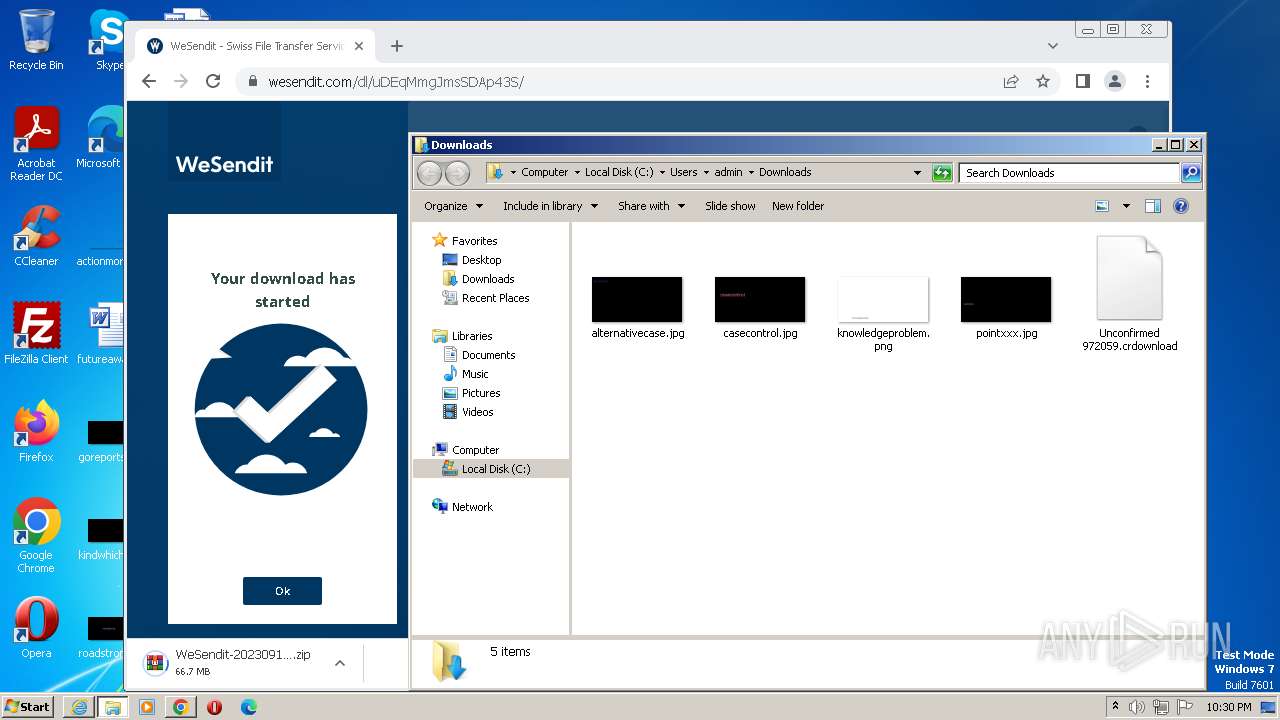The width and height of the screenshot is (1280, 720).
Task: Change the view icon in Explorer toolbar
Action: click(x=1102, y=206)
